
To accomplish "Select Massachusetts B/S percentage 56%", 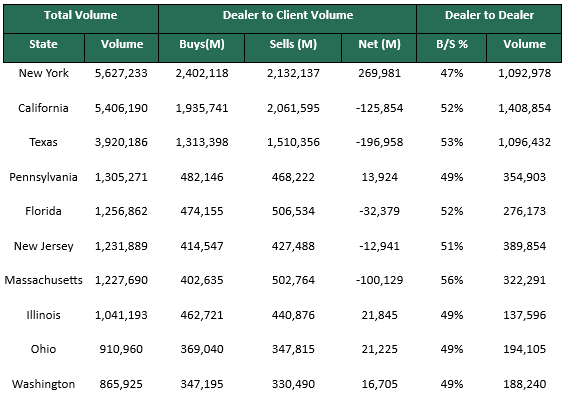I will (x=452, y=280).
